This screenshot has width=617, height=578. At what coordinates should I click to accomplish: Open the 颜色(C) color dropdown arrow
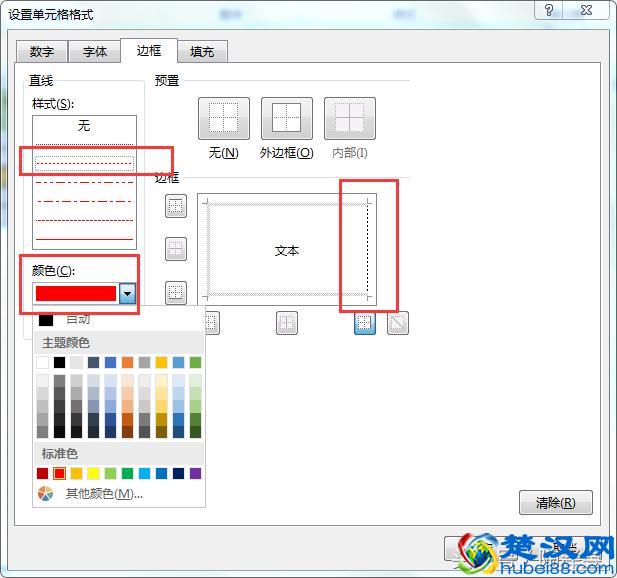(x=127, y=294)
